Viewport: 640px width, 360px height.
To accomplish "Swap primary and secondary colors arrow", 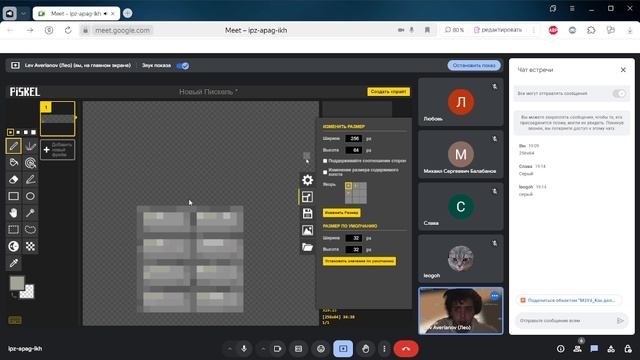I will pyautogui.click(x=14, y=294).
